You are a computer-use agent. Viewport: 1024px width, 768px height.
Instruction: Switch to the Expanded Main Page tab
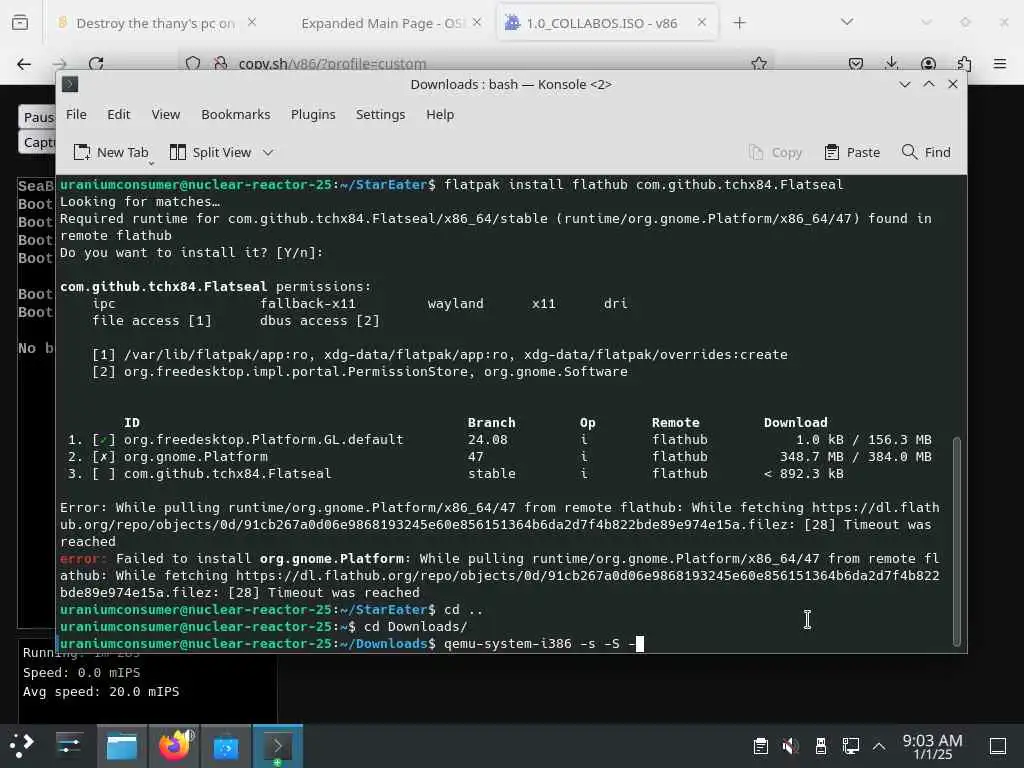pyautogui.click(x=382, y=23)
